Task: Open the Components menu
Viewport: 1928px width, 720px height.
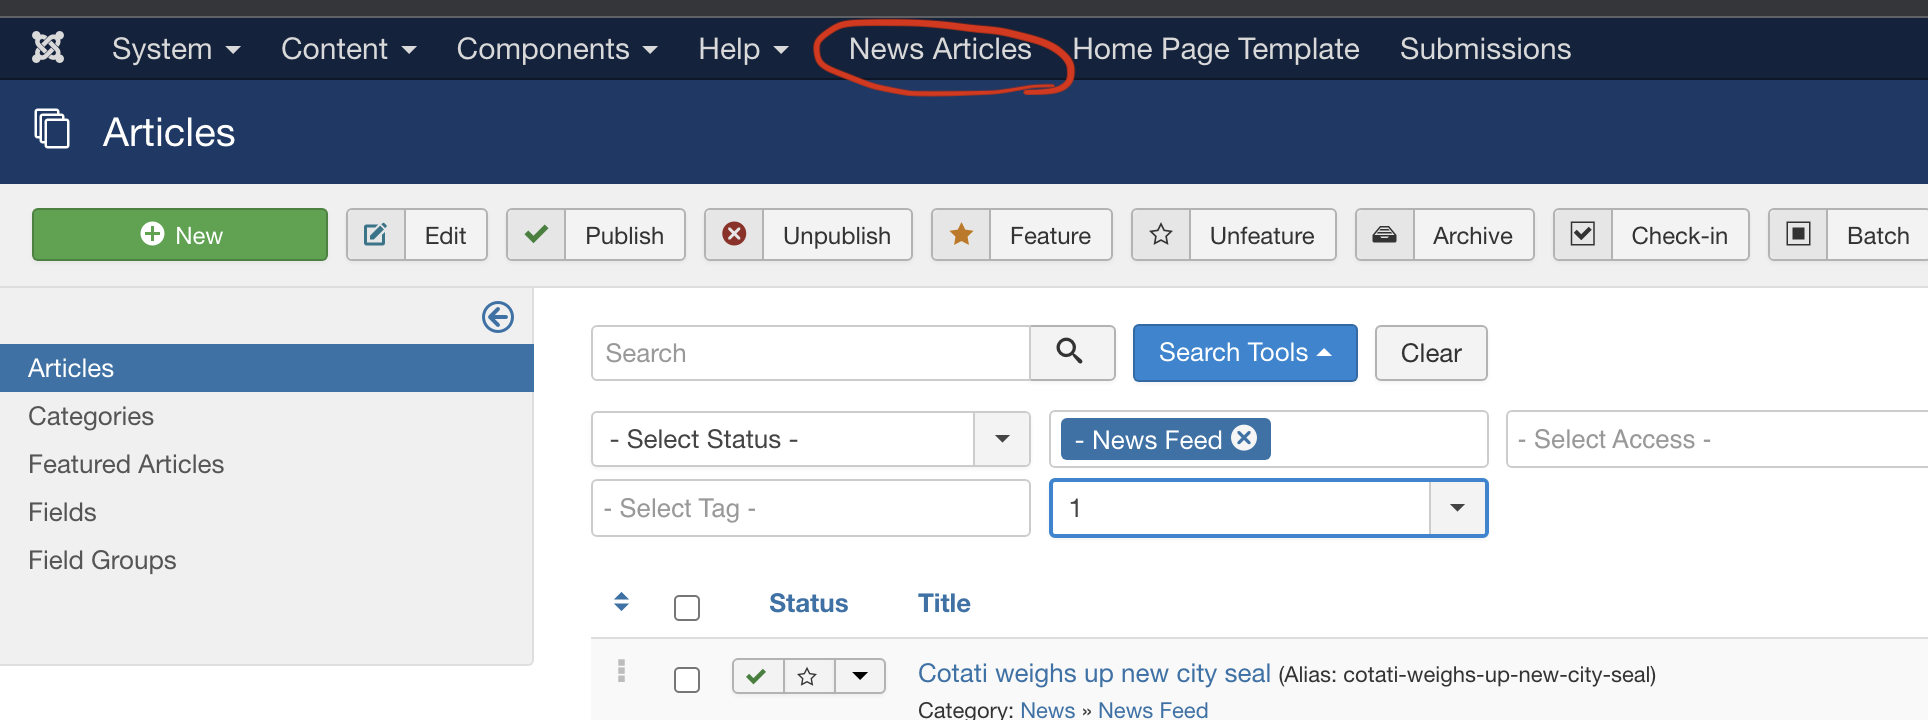Action: click(x=556, y=49)
